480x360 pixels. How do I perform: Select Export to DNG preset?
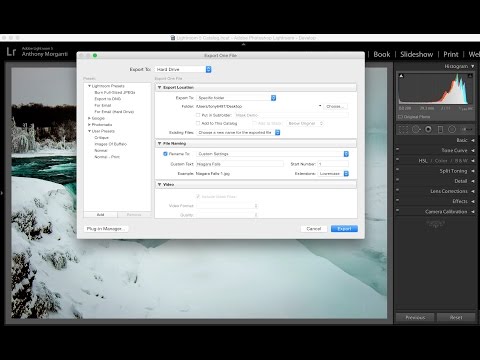point(108,99)
